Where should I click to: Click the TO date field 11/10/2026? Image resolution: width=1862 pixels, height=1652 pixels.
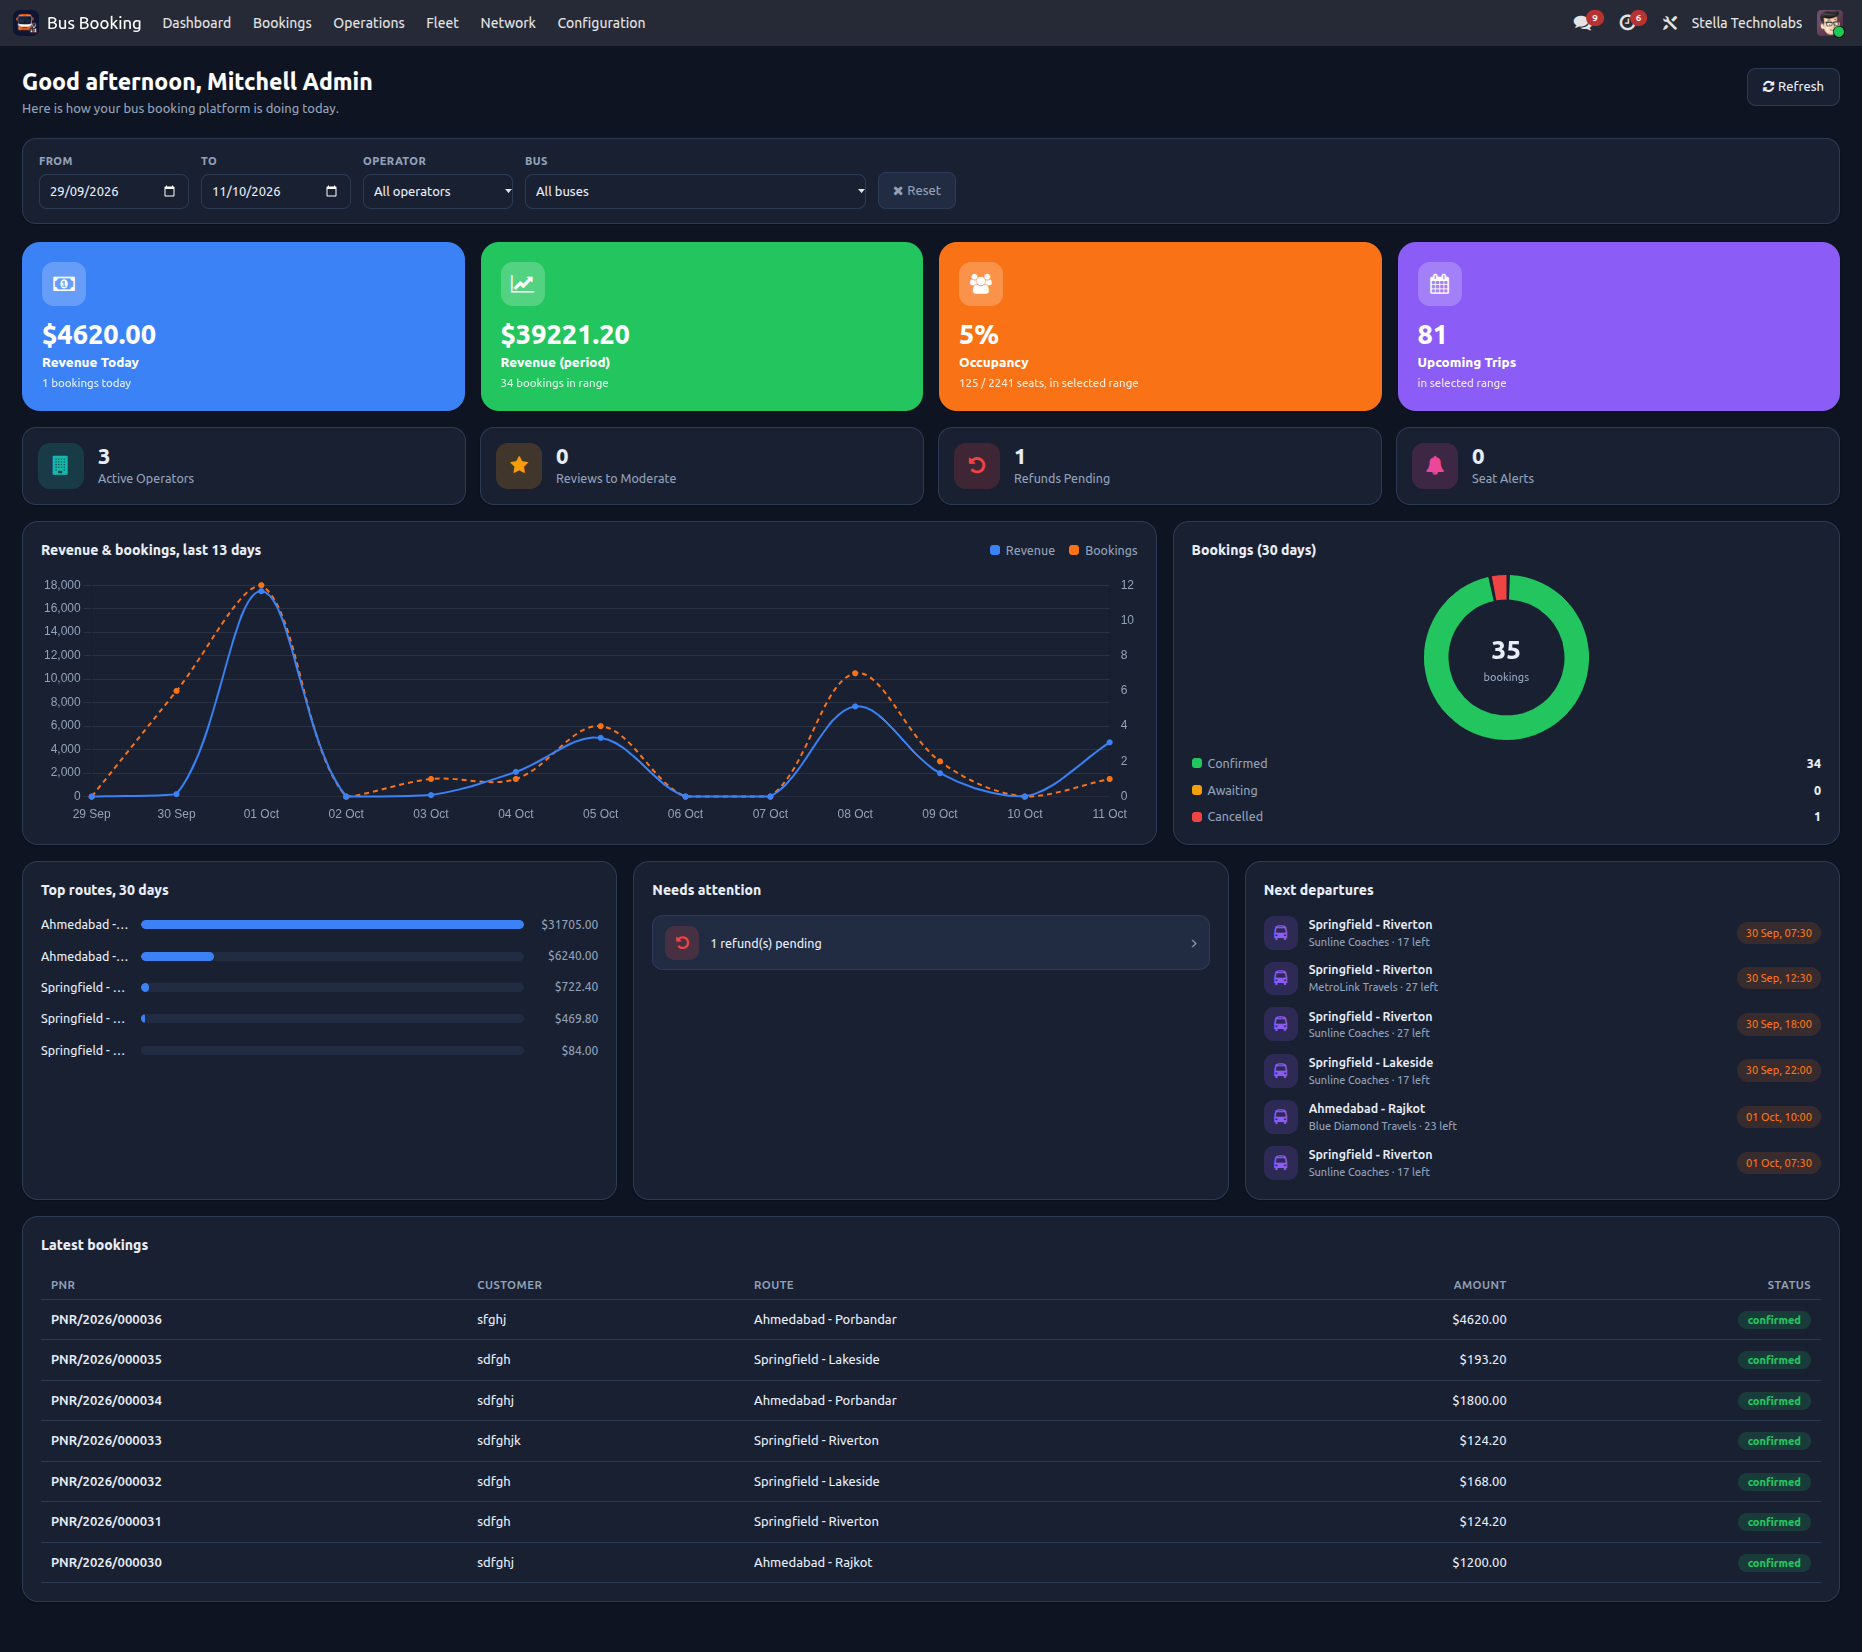tap(276, 191)
